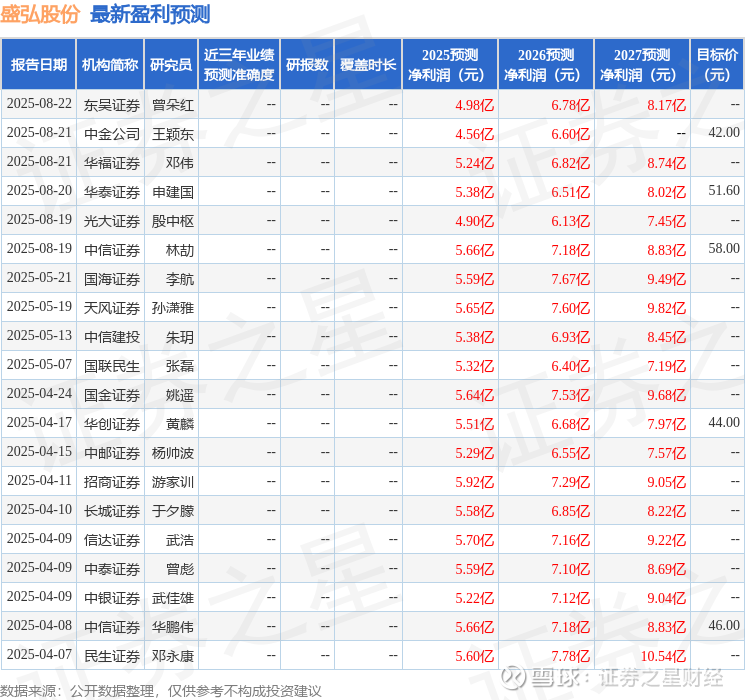Select the 华创证券 institution cell
This screenshot has height=700, width=745.
[112, 424]
